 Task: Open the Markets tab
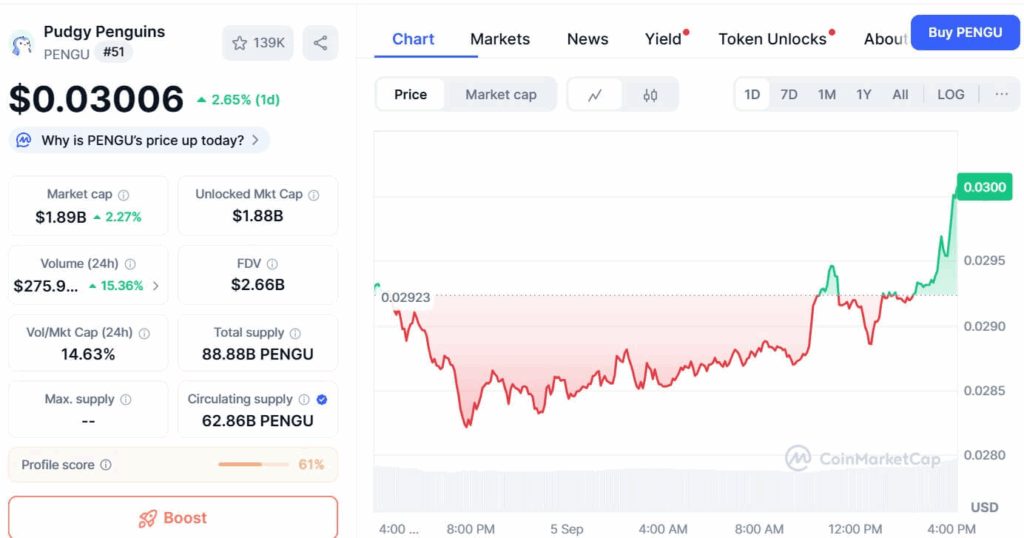click(500, 39)
